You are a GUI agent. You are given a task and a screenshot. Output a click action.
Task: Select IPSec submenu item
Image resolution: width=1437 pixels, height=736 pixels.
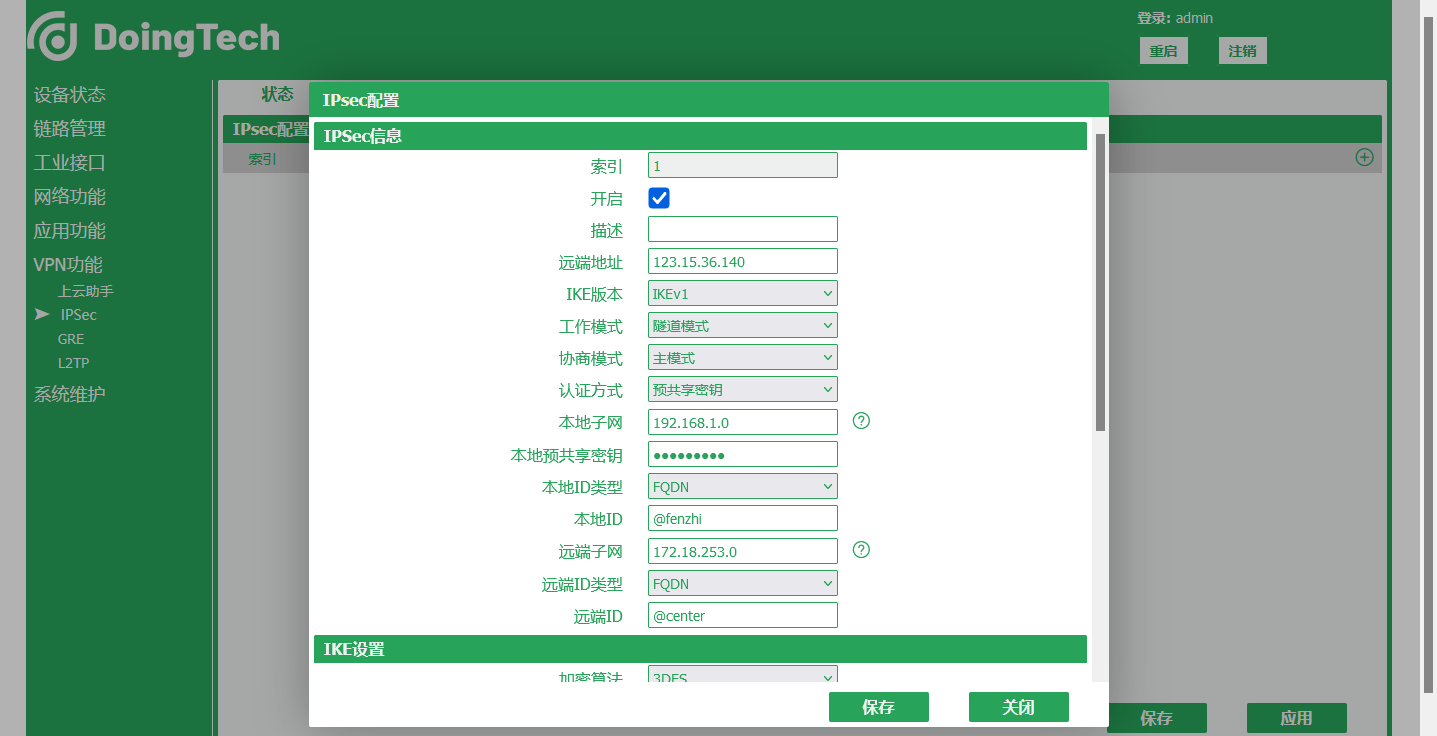pos(78,315)
